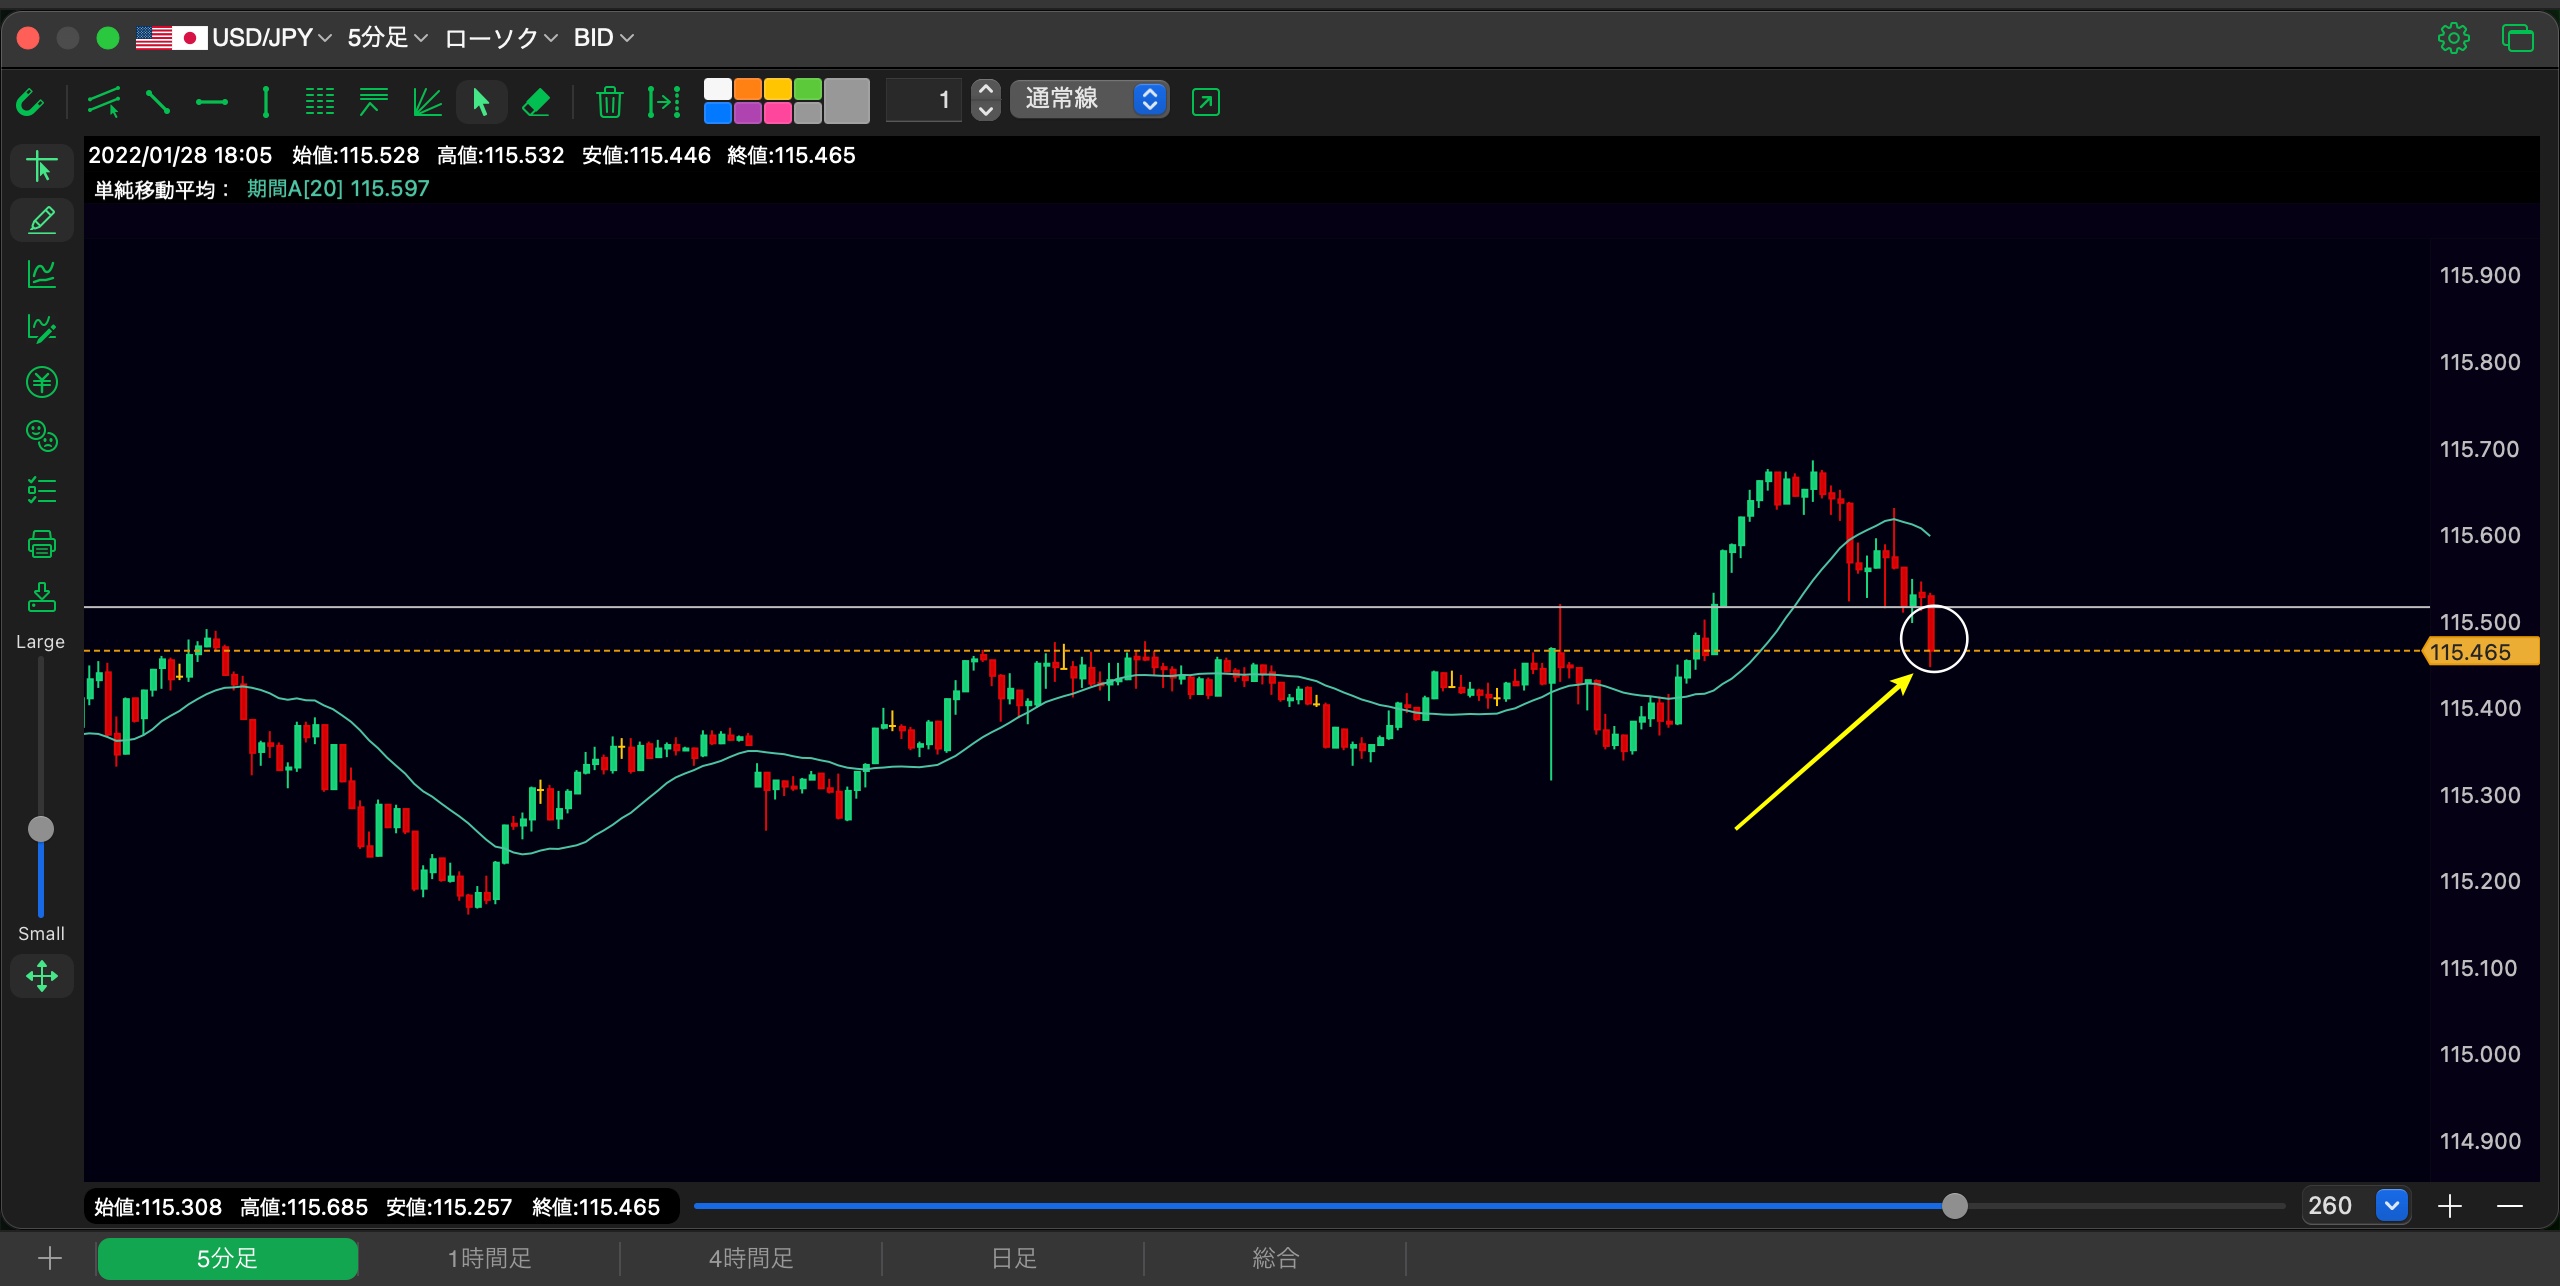Activate the pointer selection cursor
Viewport: 2560px width, 1286px height.
481,102
